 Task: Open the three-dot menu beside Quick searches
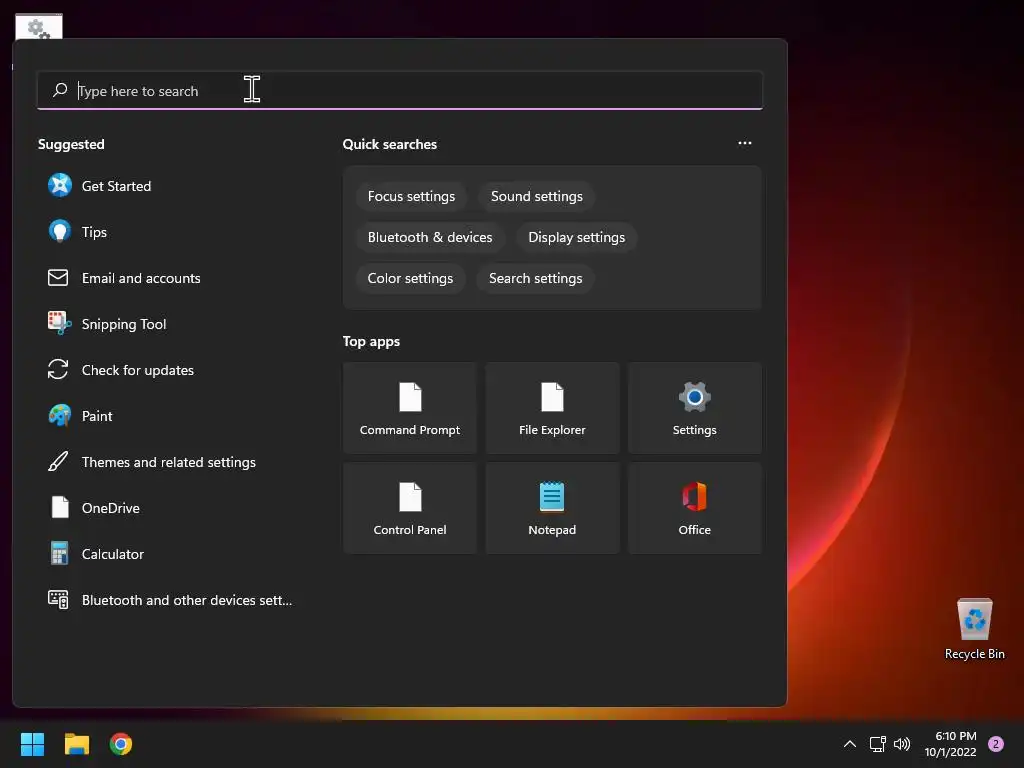tap(744, 143)
